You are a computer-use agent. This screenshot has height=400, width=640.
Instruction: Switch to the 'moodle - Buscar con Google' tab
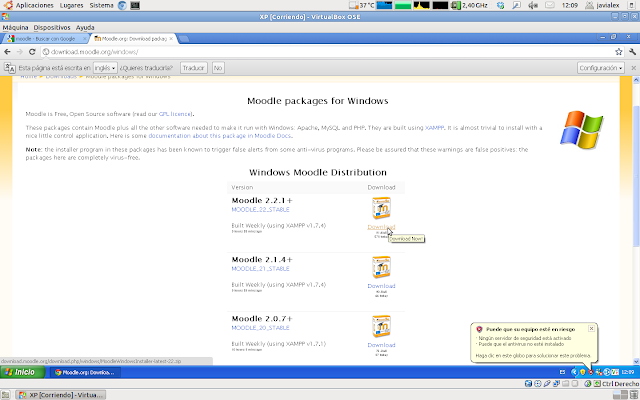pos(45,39)
